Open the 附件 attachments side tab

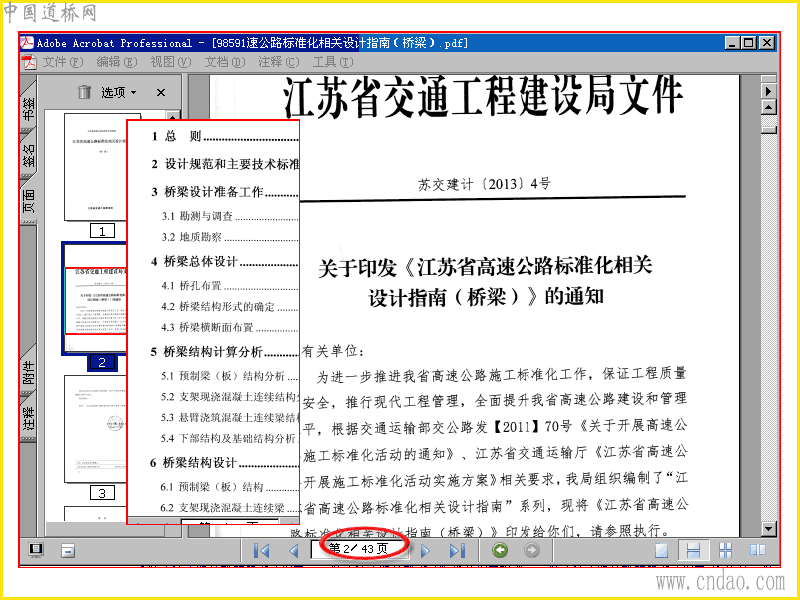(29, 372)
